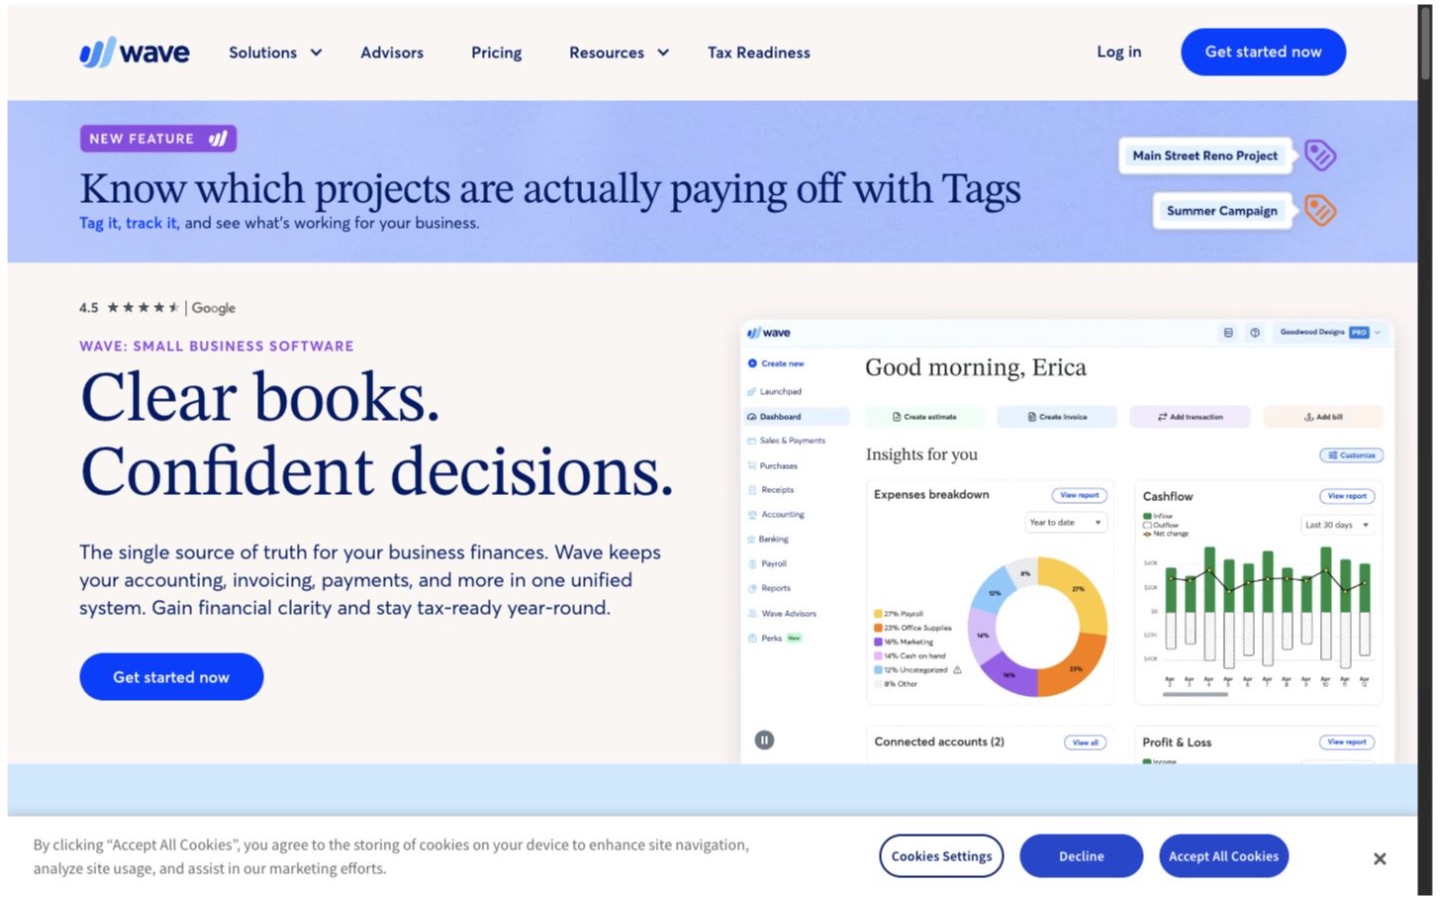This screenshot has width=1440, height=900.
Task: View report for Profit & Loss
Action: 1347,742
